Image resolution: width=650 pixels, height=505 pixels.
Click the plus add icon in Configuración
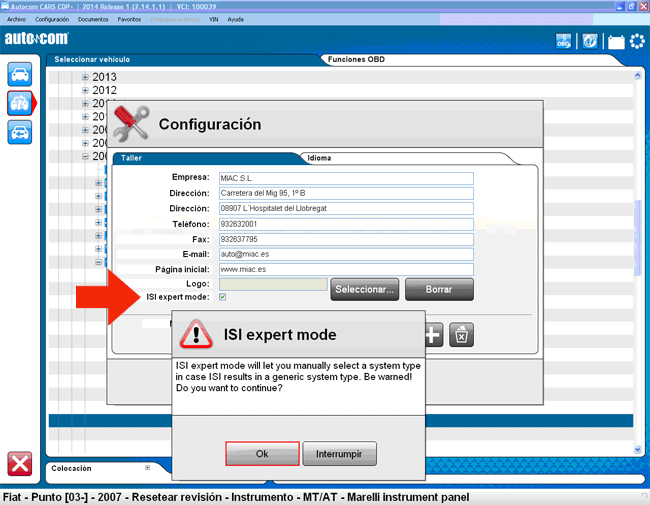pos(433,335)
